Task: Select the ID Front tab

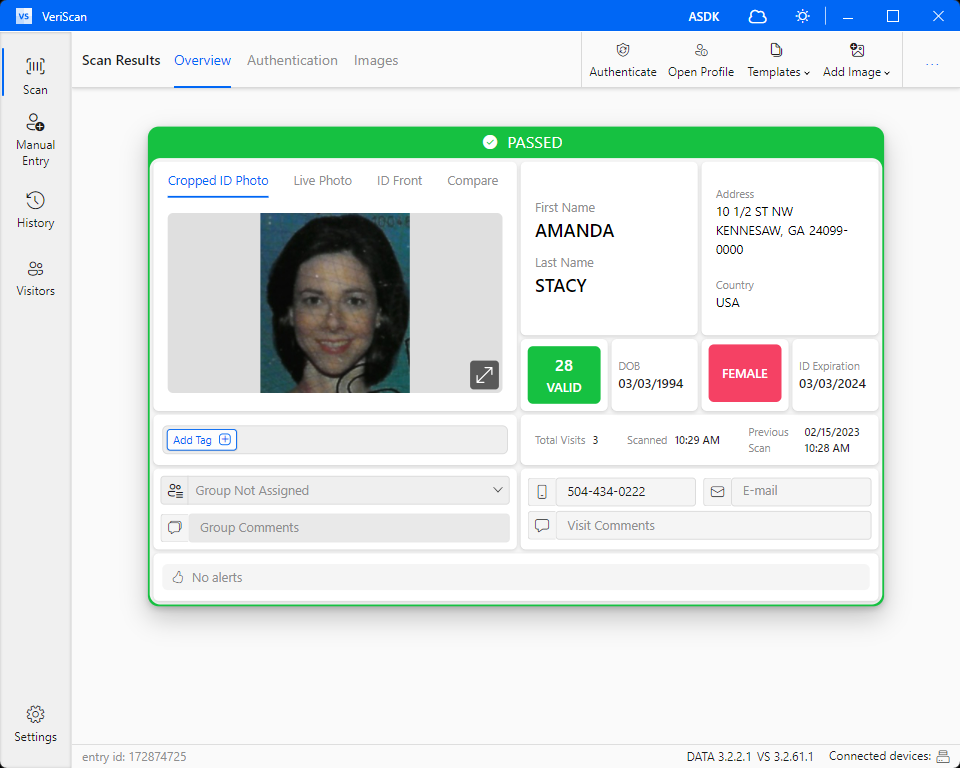Action: tap(399, 181)
